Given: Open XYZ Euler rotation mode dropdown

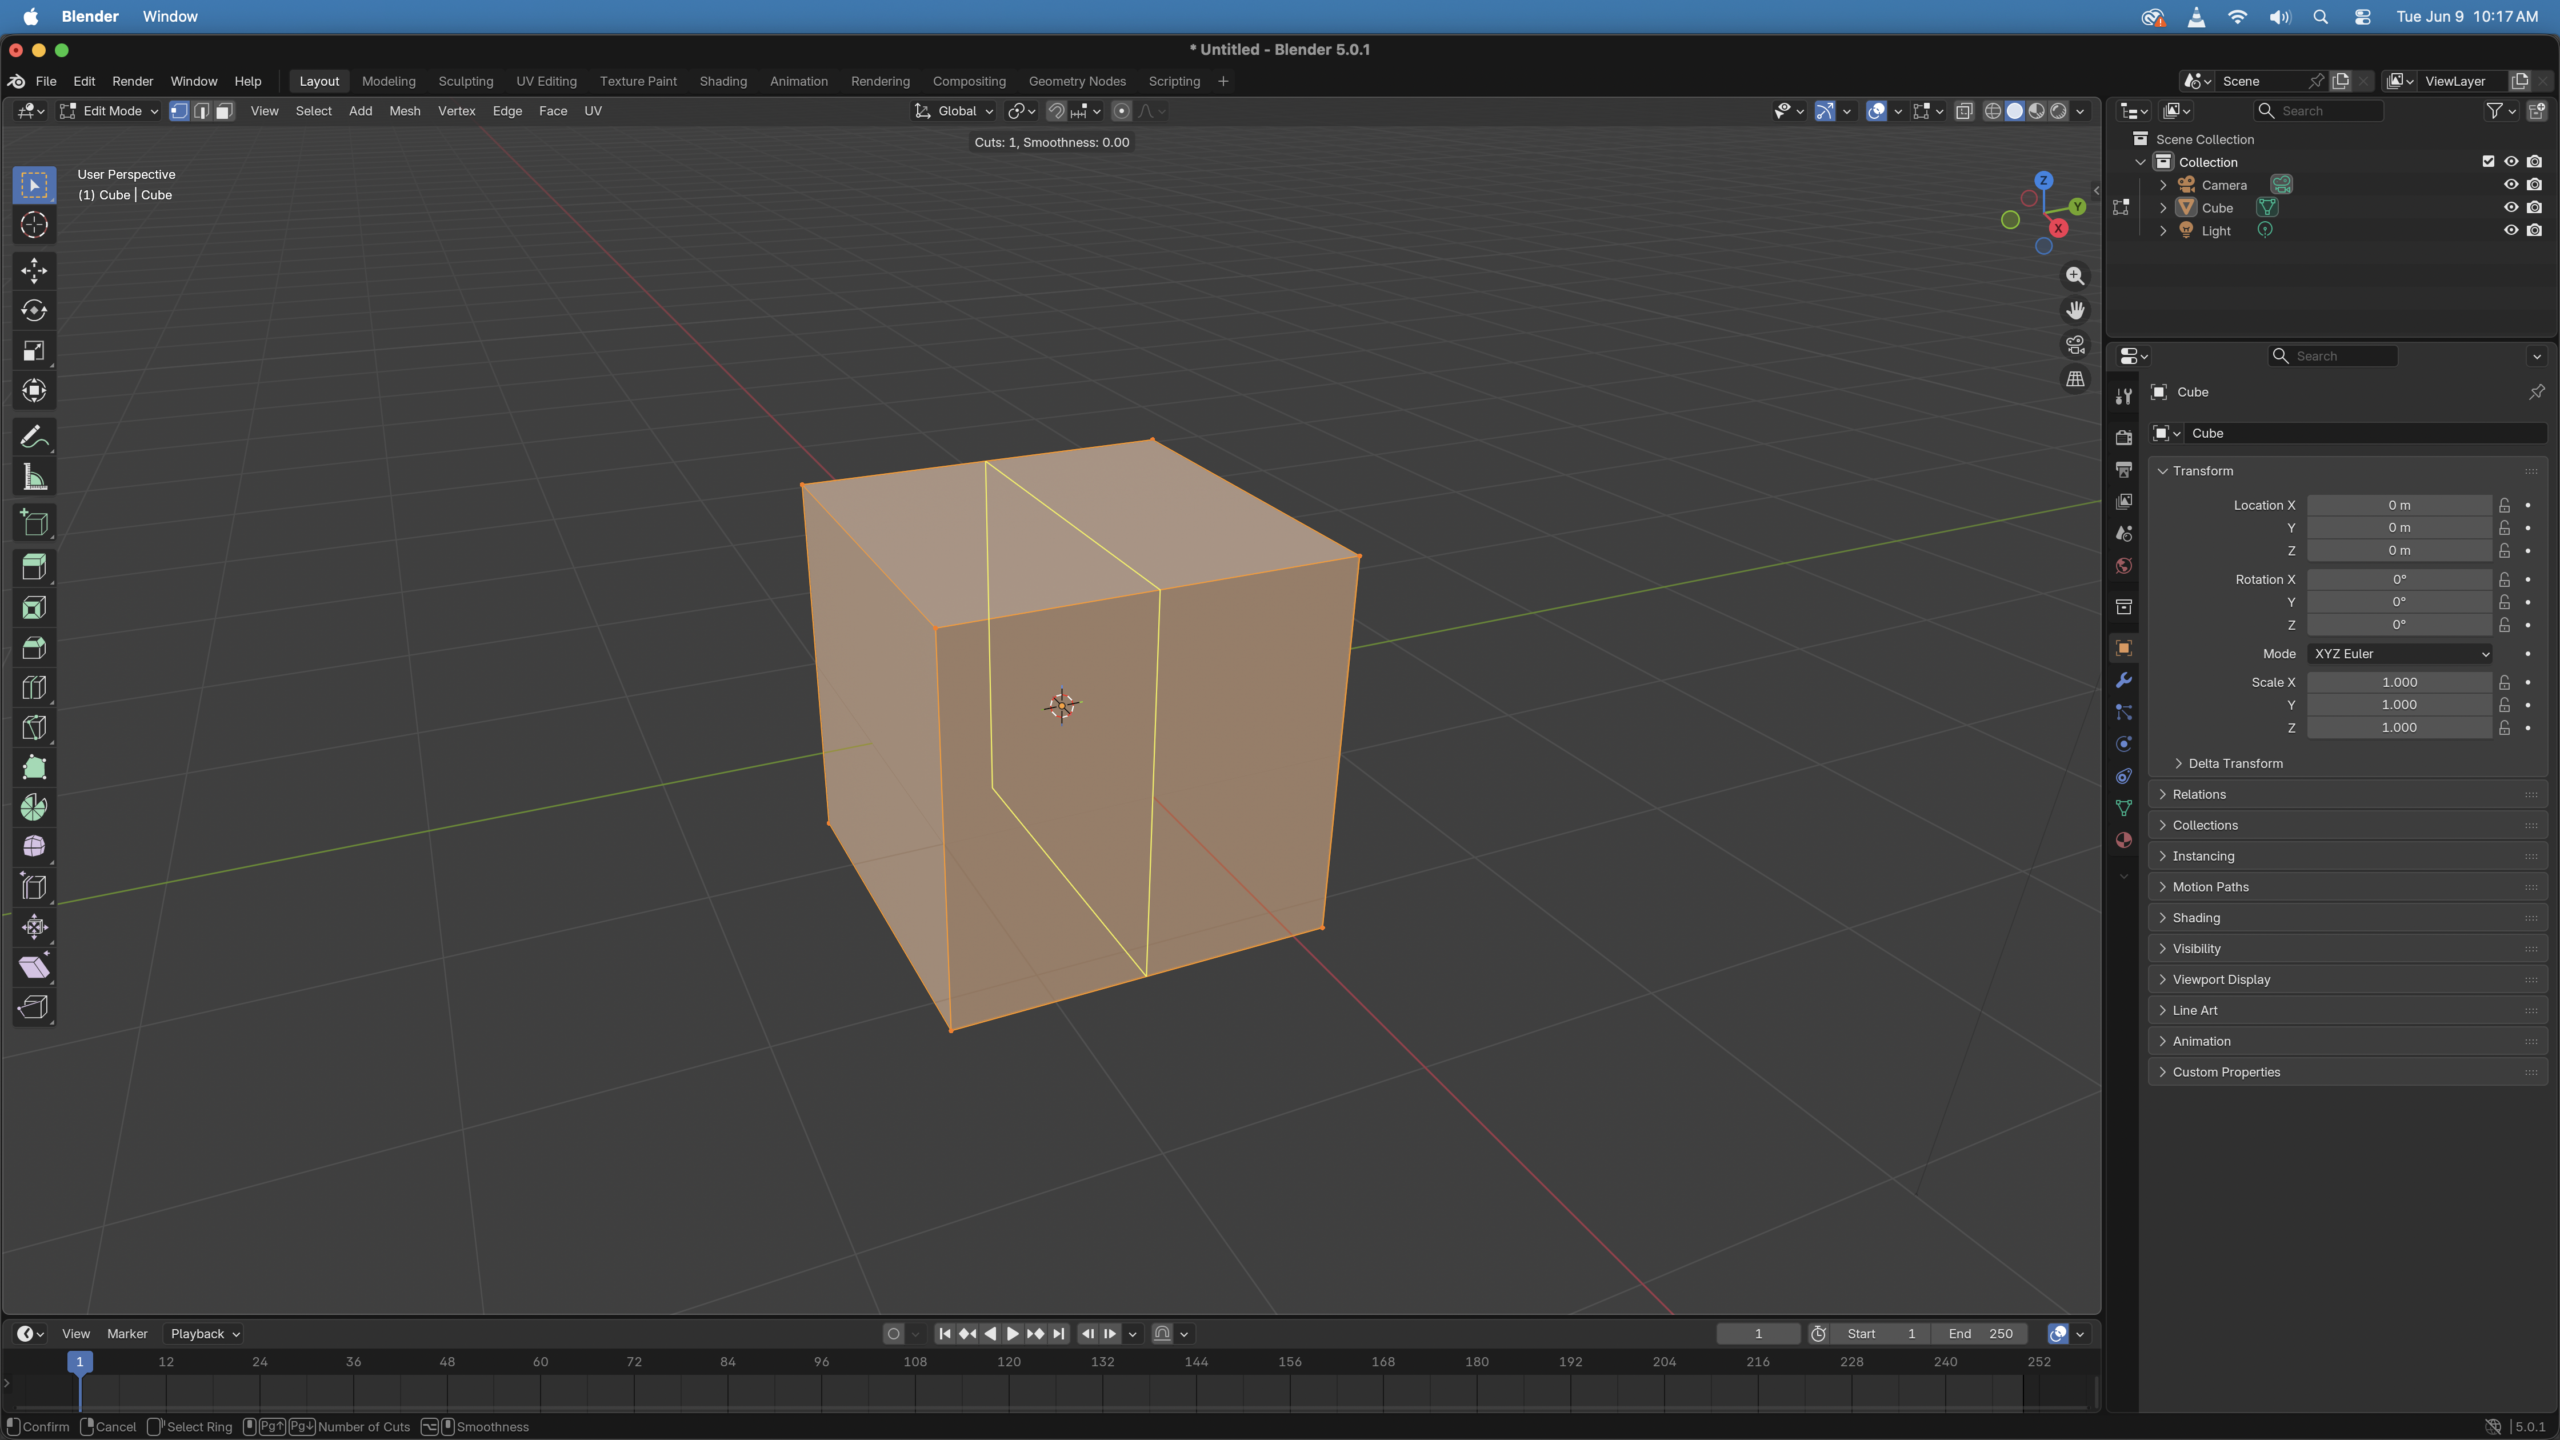Looking at the screenshot, I should (x=2400, y=653).
